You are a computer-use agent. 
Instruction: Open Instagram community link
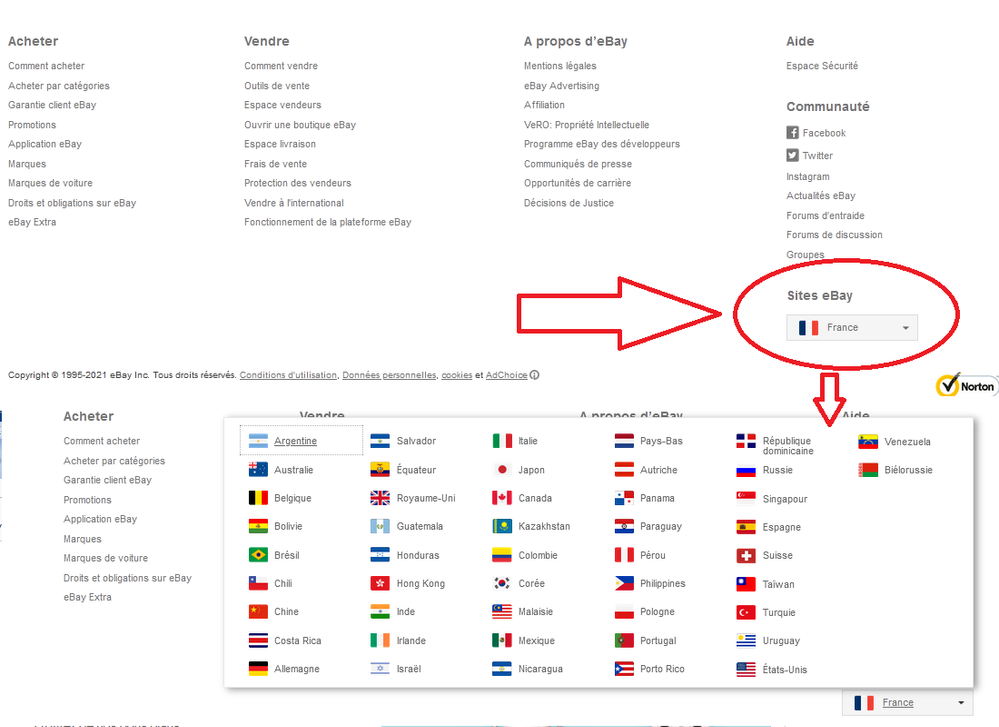(808, 176)
